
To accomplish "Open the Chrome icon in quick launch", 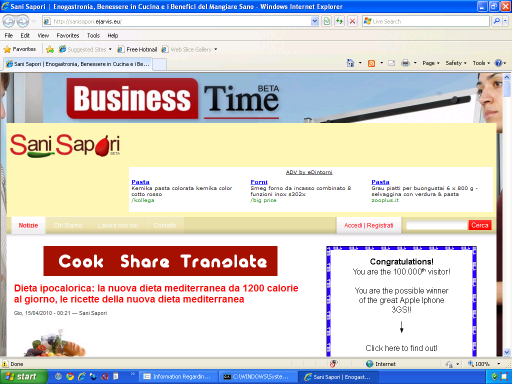I will [70, 377].
